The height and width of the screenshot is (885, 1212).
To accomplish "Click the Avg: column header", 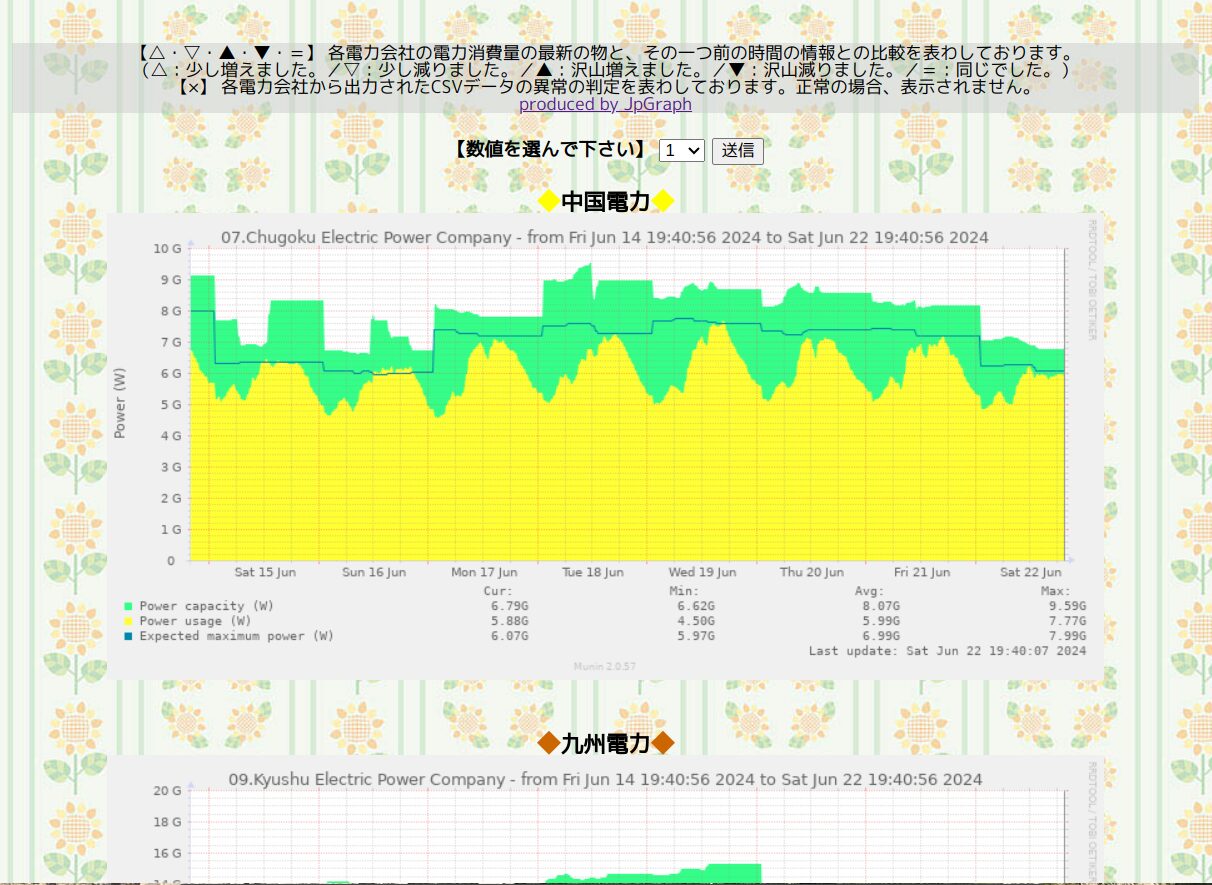I will 870,591.
